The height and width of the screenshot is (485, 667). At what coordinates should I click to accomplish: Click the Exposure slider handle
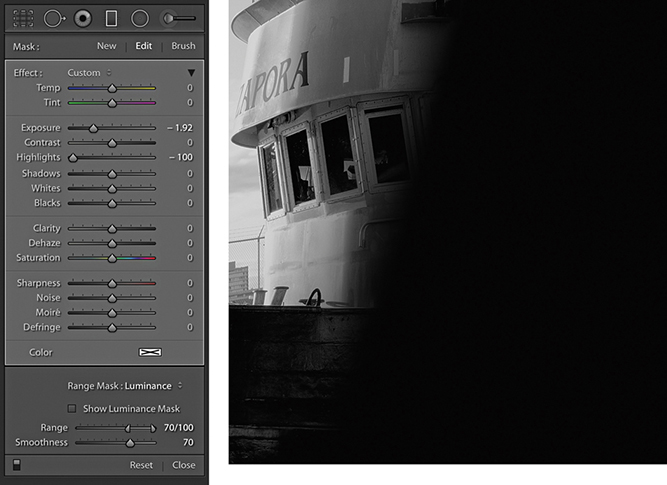click(x=93, y=128)
